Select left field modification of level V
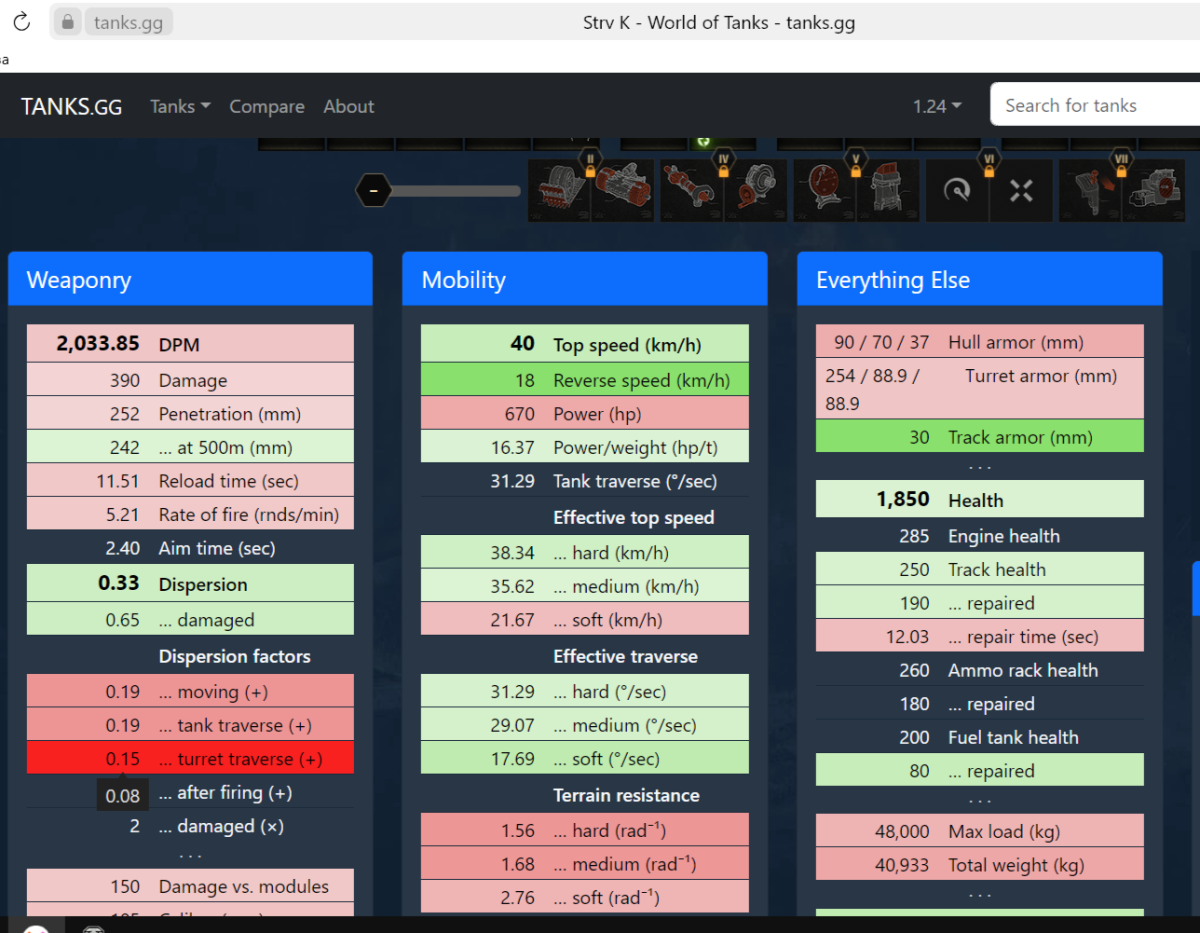This screenshot has width=1200, height=933. point(825,191)
